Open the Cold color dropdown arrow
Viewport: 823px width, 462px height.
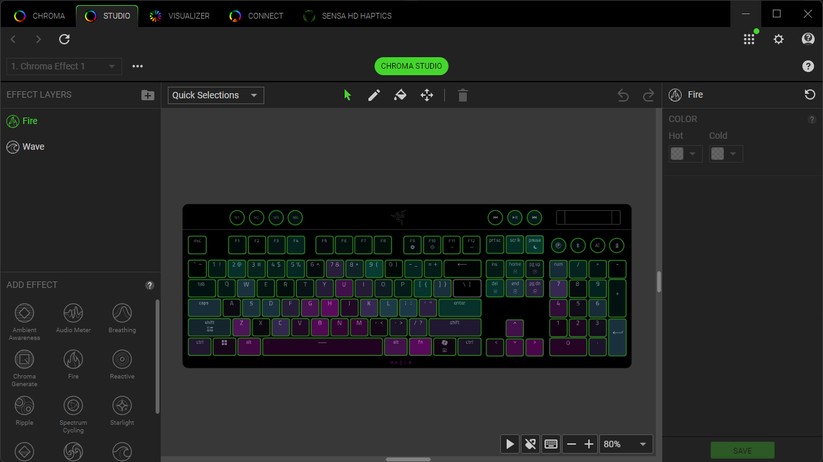click(733, 154)
